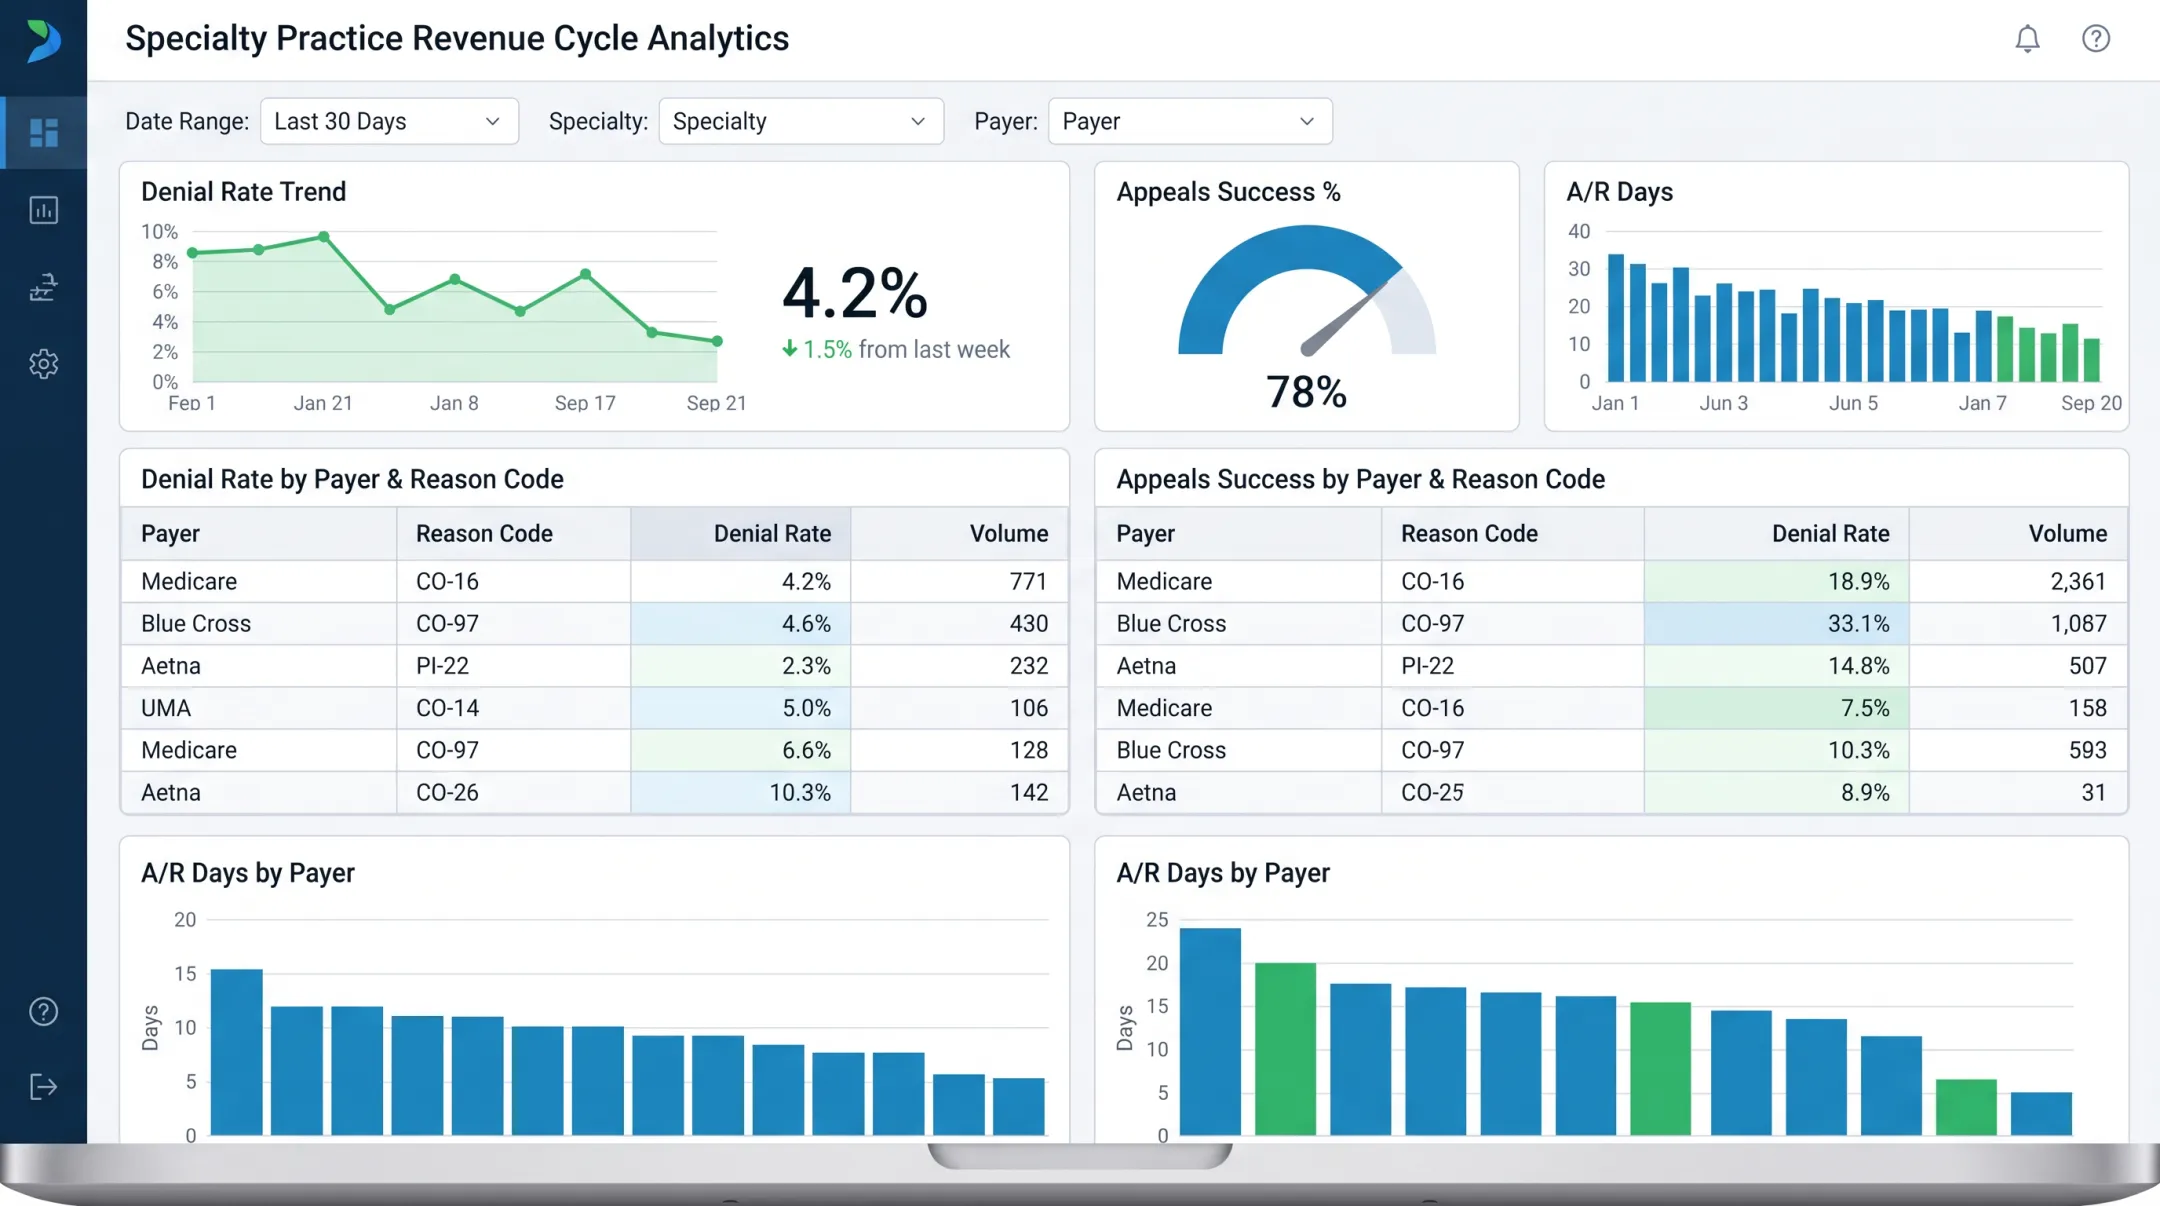
Task: Open notifications bell icon
Action: [2027, 38]
